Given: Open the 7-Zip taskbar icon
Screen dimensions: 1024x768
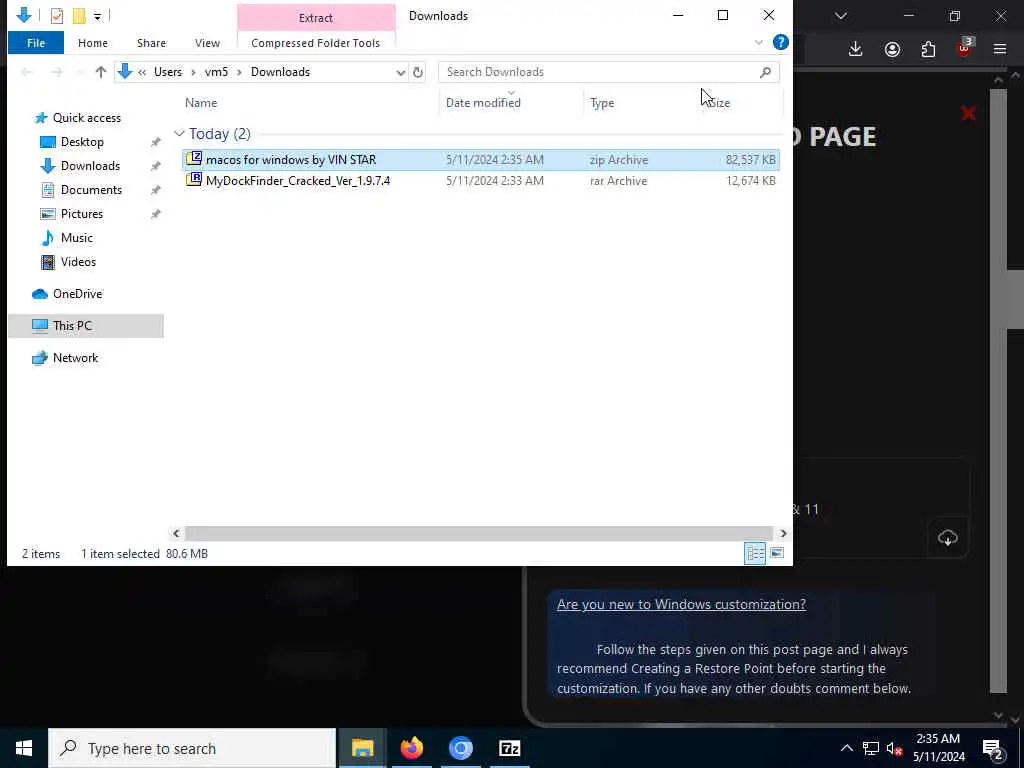Looking at the screenshot, I should click(x=509, y=748).
